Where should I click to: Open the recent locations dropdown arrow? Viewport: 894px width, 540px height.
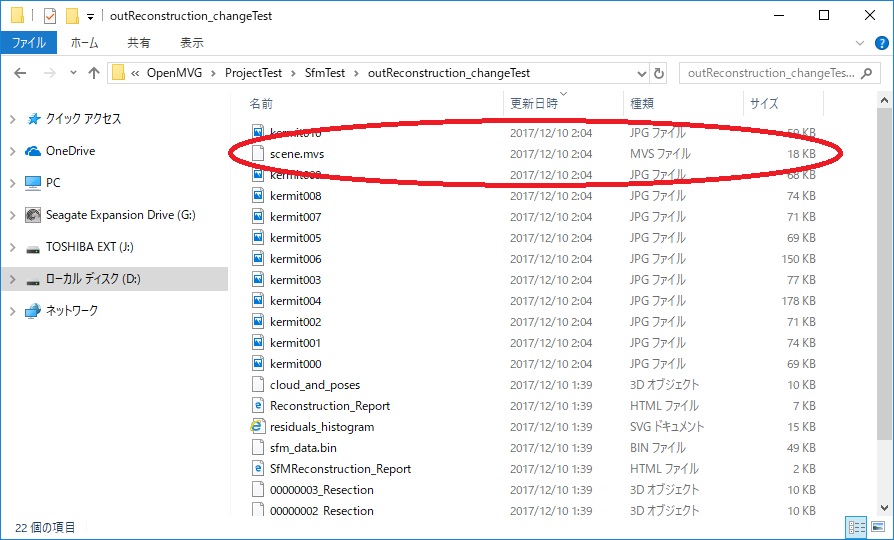click(x=73, y=73)
